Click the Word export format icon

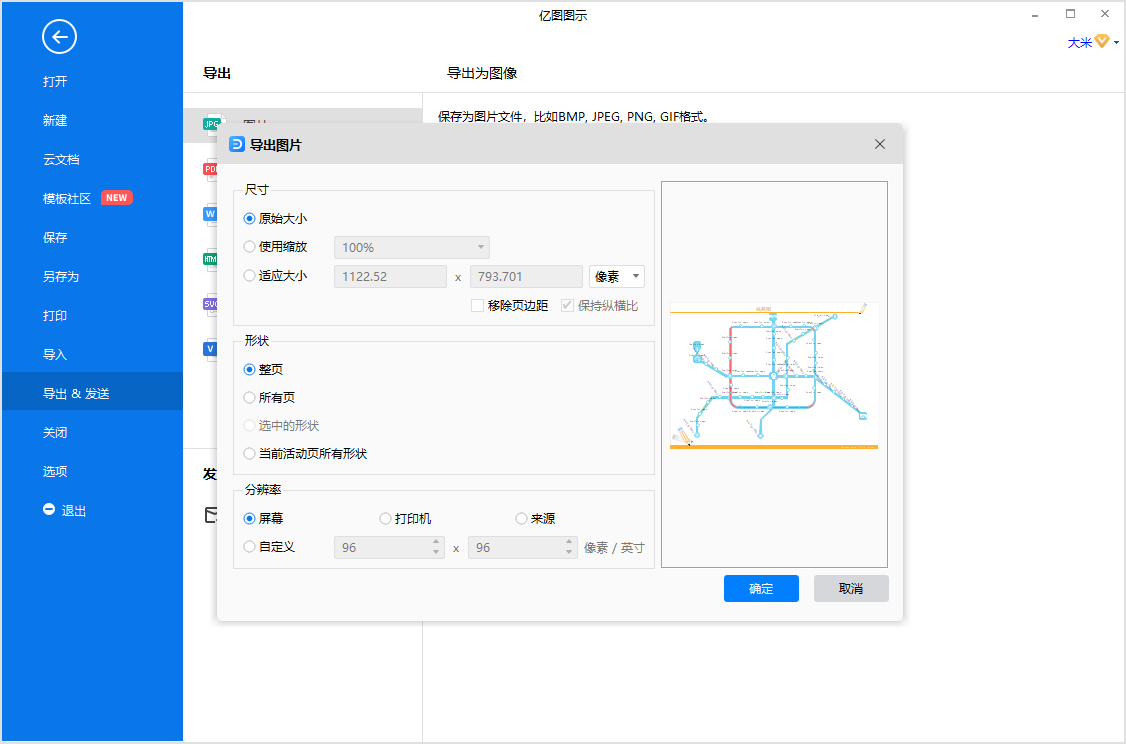(x=210, y=214)
